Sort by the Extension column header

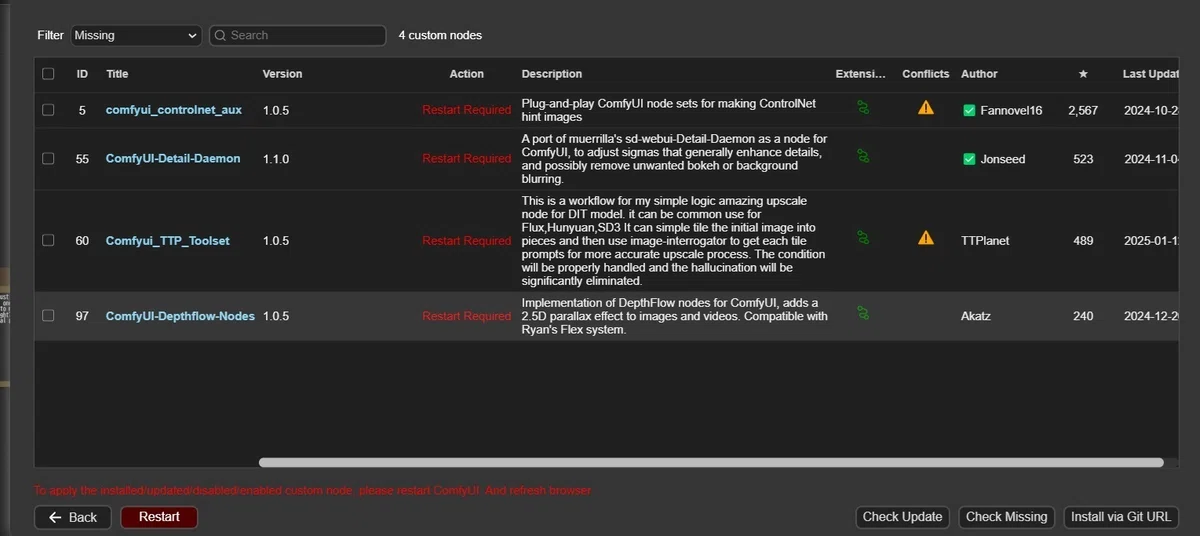click(861, 74)
